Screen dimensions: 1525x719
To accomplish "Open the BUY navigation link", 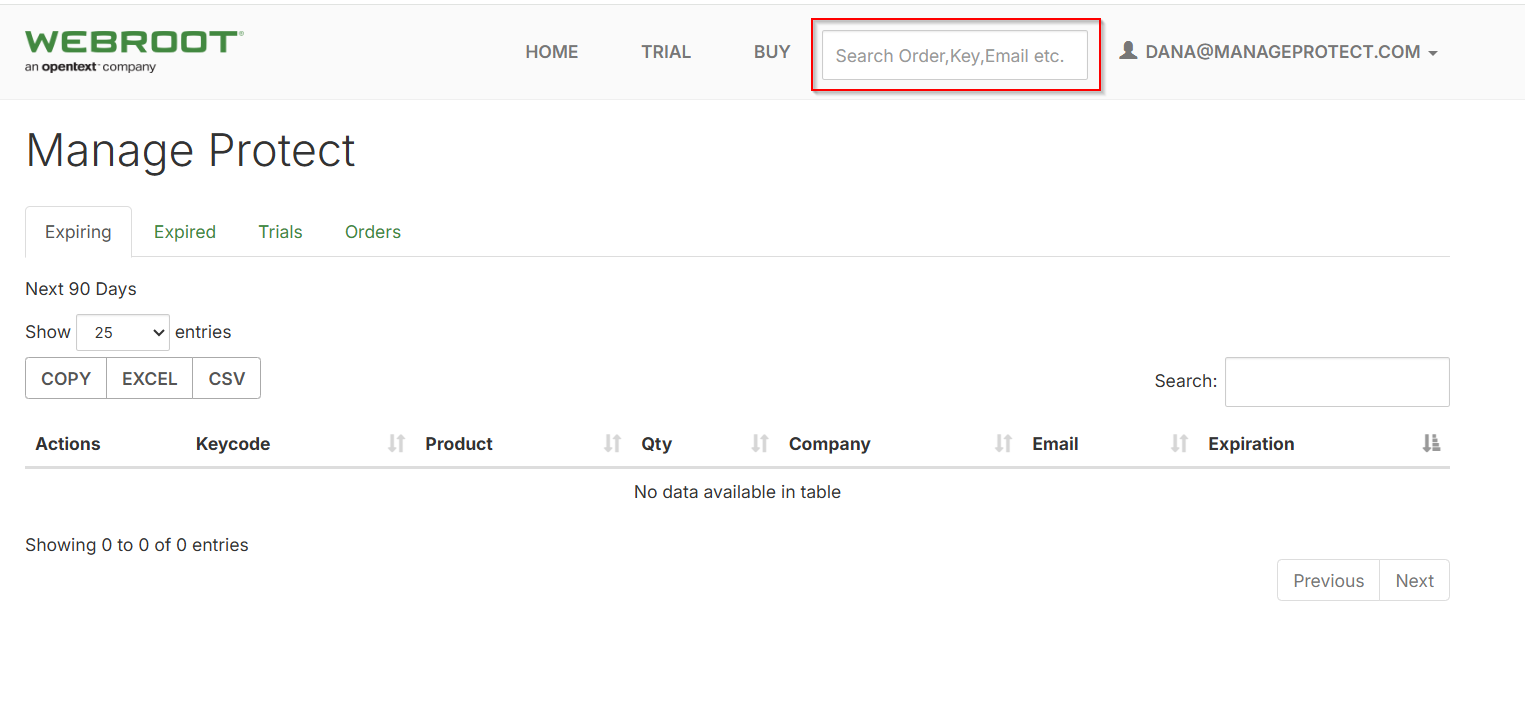I will (772, 52).
